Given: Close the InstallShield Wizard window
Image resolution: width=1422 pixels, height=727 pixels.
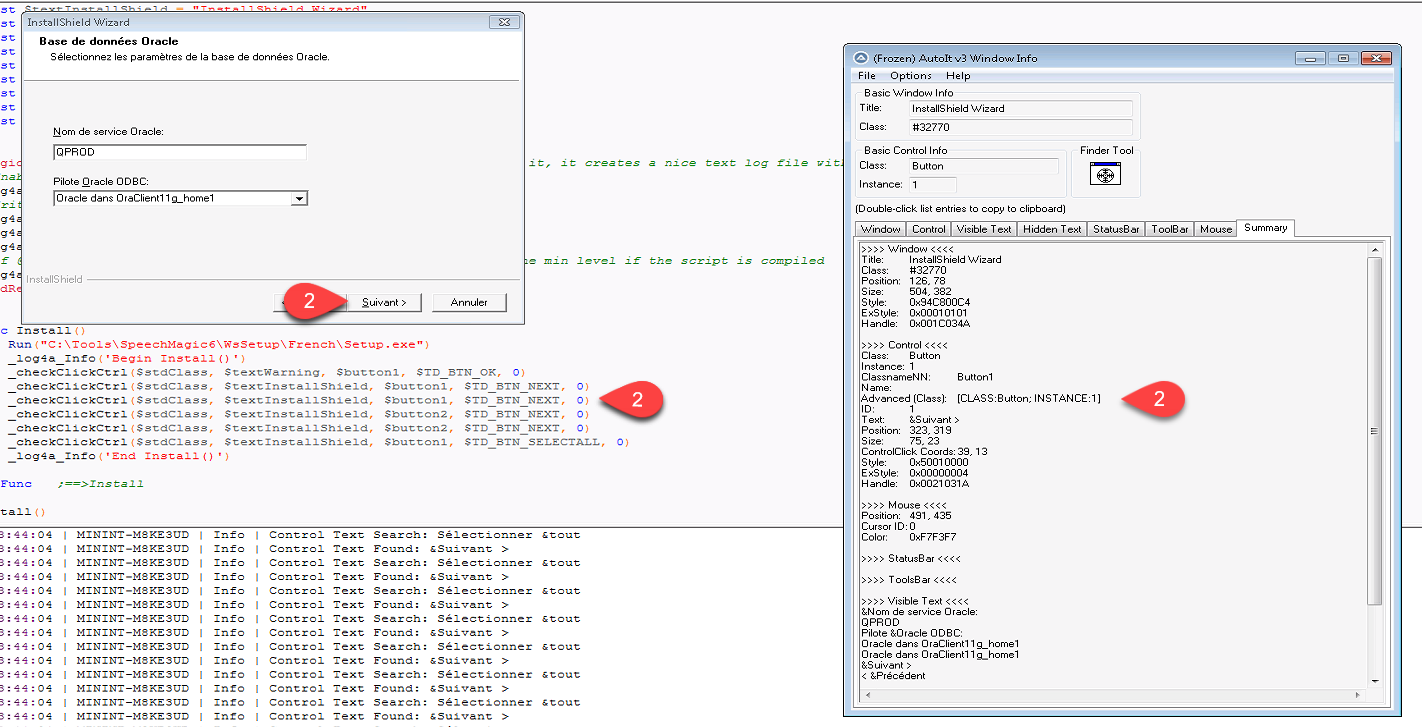Looking at the screenshot, I should tap(502, 22).
